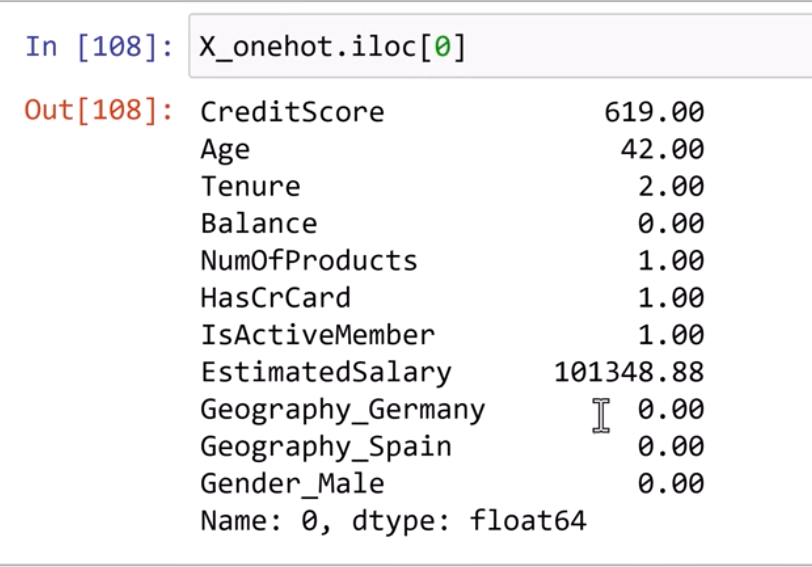Click the 101348.88 salary value

tap(629, 373)
